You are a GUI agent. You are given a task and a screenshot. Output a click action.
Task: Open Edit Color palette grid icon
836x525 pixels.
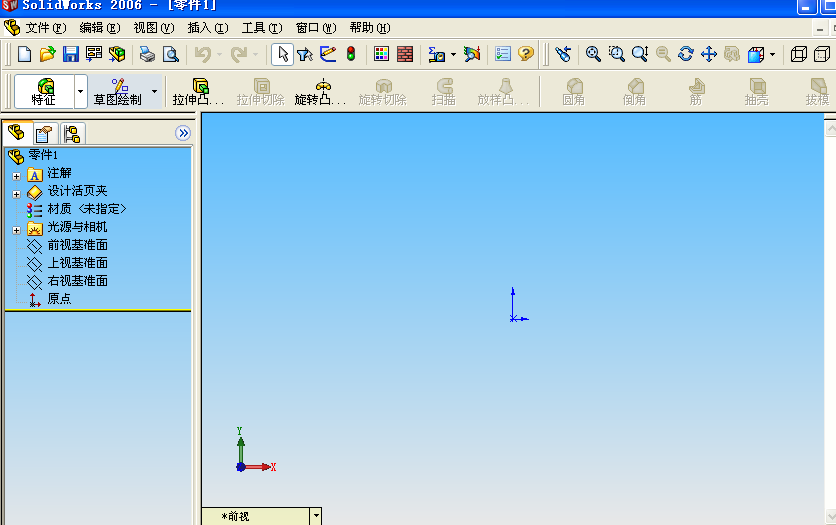tap(381, 54)
